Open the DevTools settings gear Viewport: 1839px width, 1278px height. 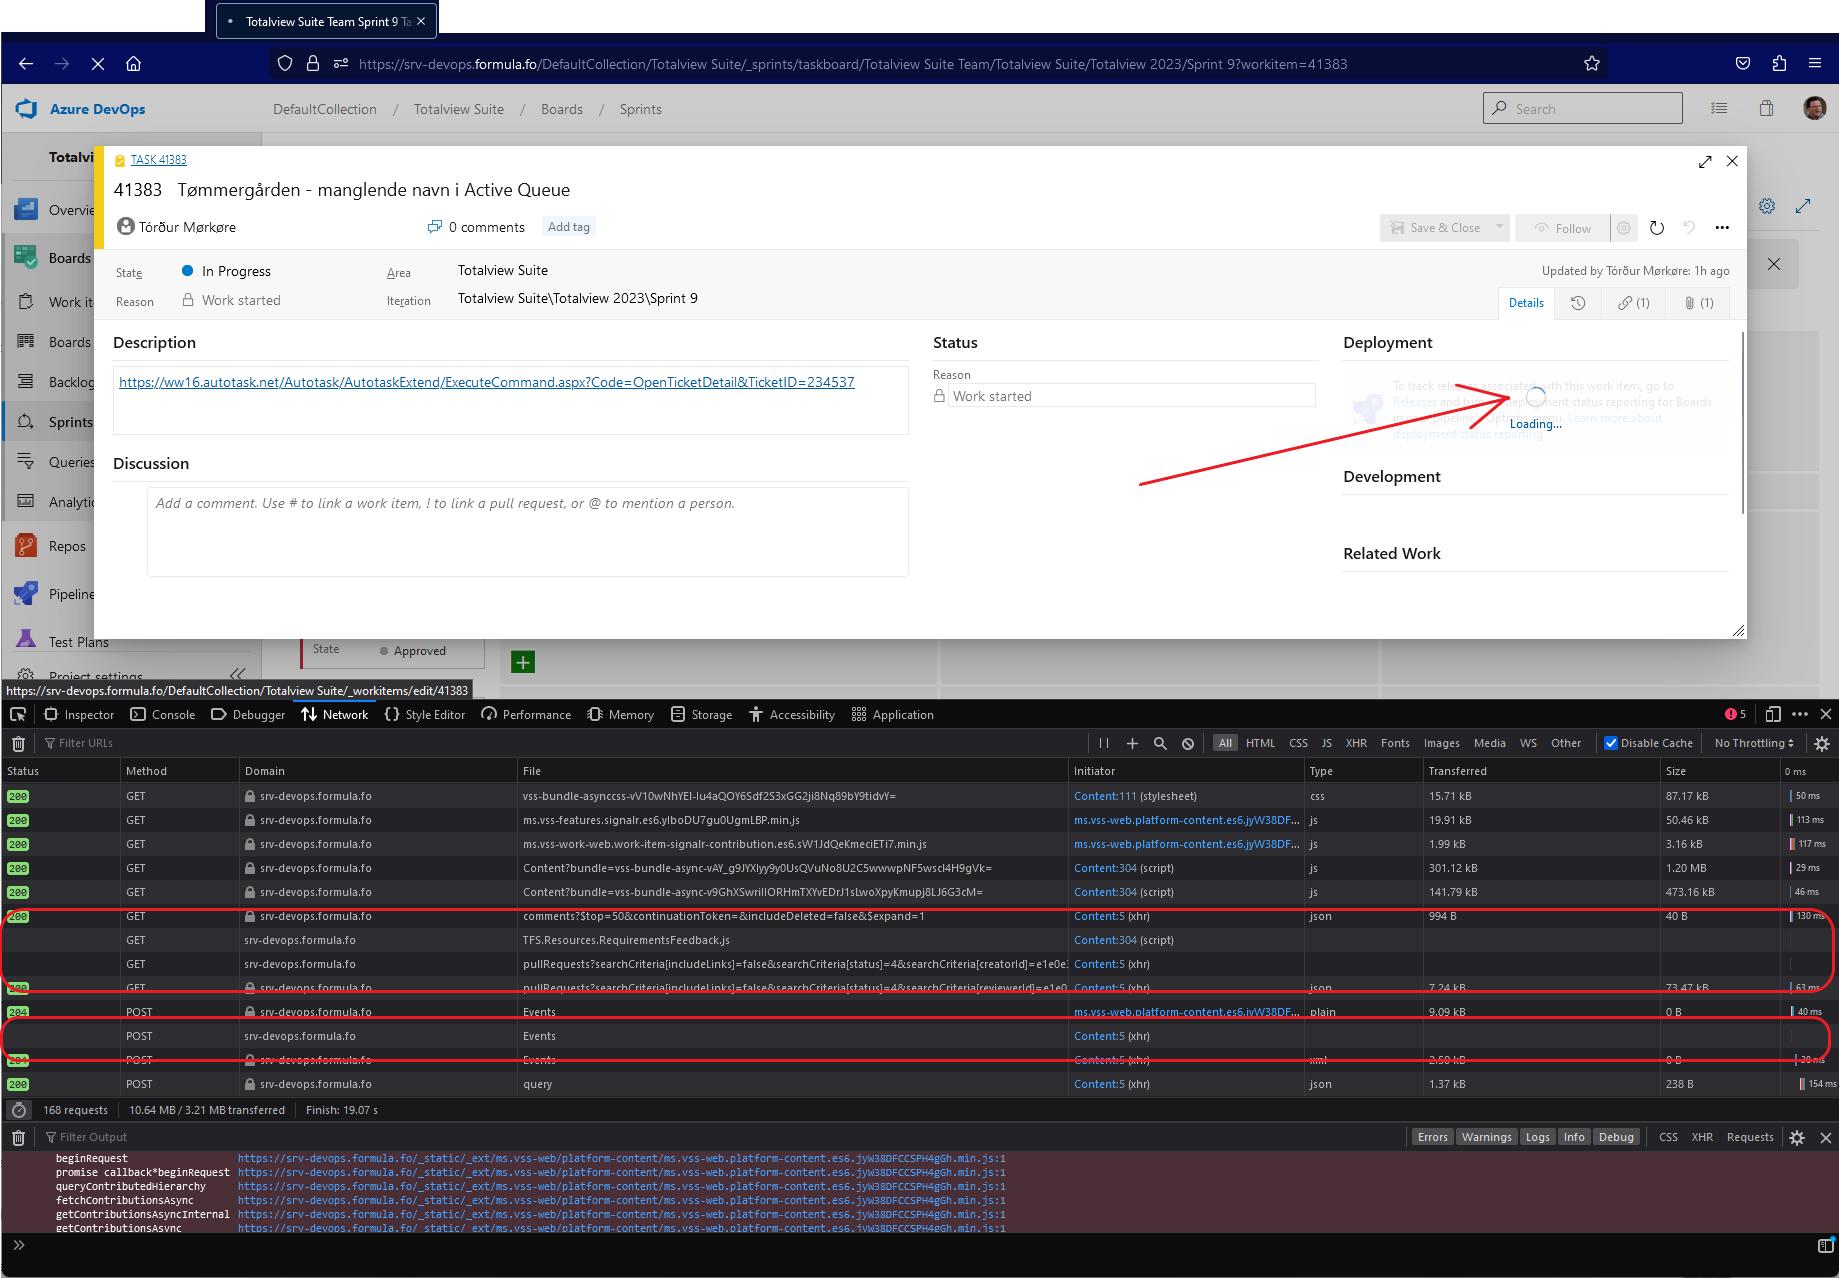(x=1822, y=743)
